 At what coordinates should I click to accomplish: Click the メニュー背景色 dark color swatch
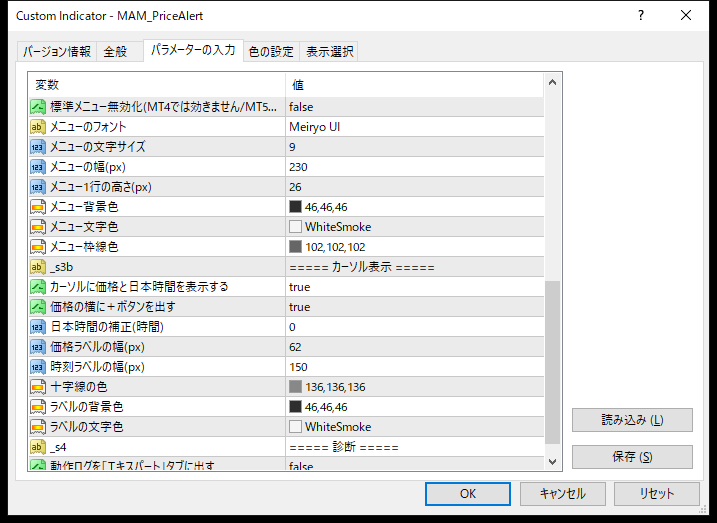coord(295,207)
